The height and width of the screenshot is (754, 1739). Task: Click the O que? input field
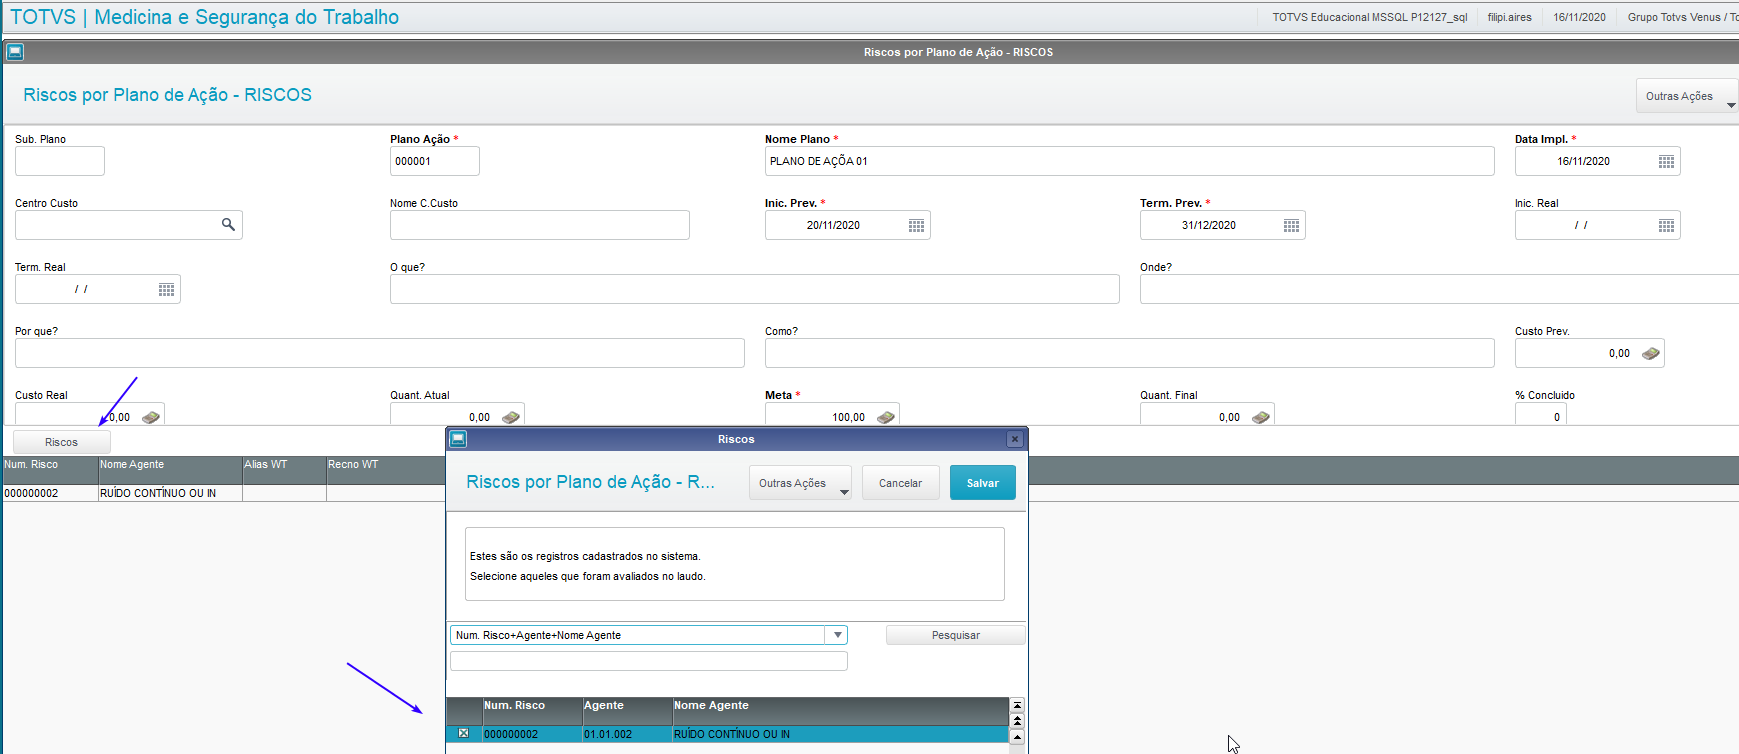tap(755, 289)
